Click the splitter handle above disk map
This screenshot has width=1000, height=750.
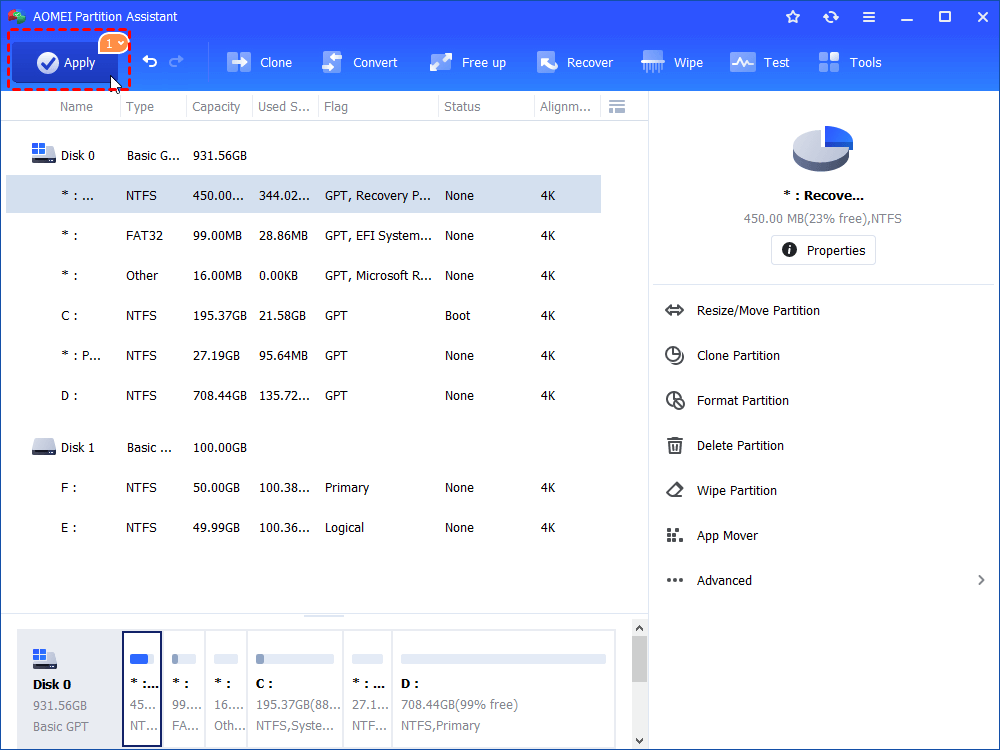click(x=324, y=616)
